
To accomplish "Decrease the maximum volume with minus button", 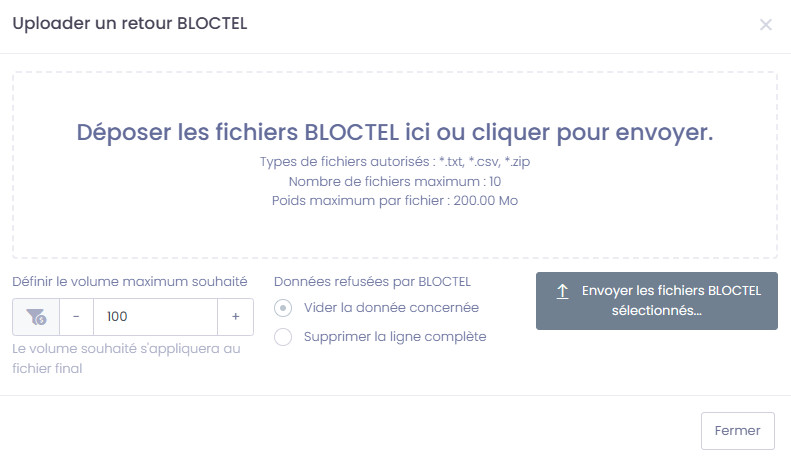I will coord(76,317).
